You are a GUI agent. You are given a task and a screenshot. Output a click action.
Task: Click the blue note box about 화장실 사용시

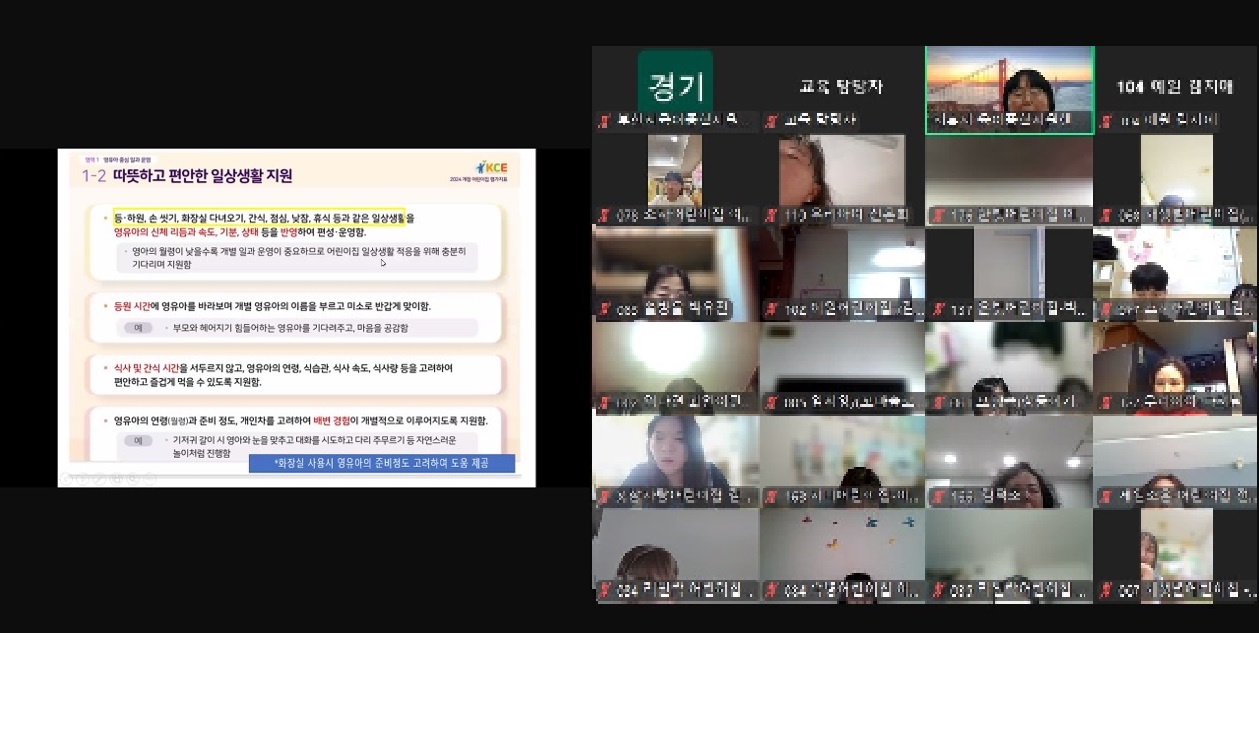click(381, 463)
